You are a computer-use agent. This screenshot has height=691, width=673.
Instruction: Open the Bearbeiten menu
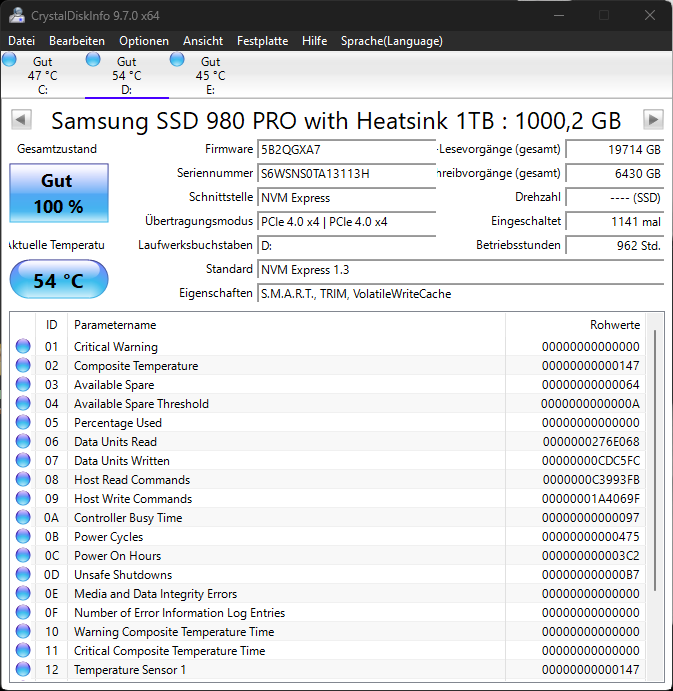point(77,41)
